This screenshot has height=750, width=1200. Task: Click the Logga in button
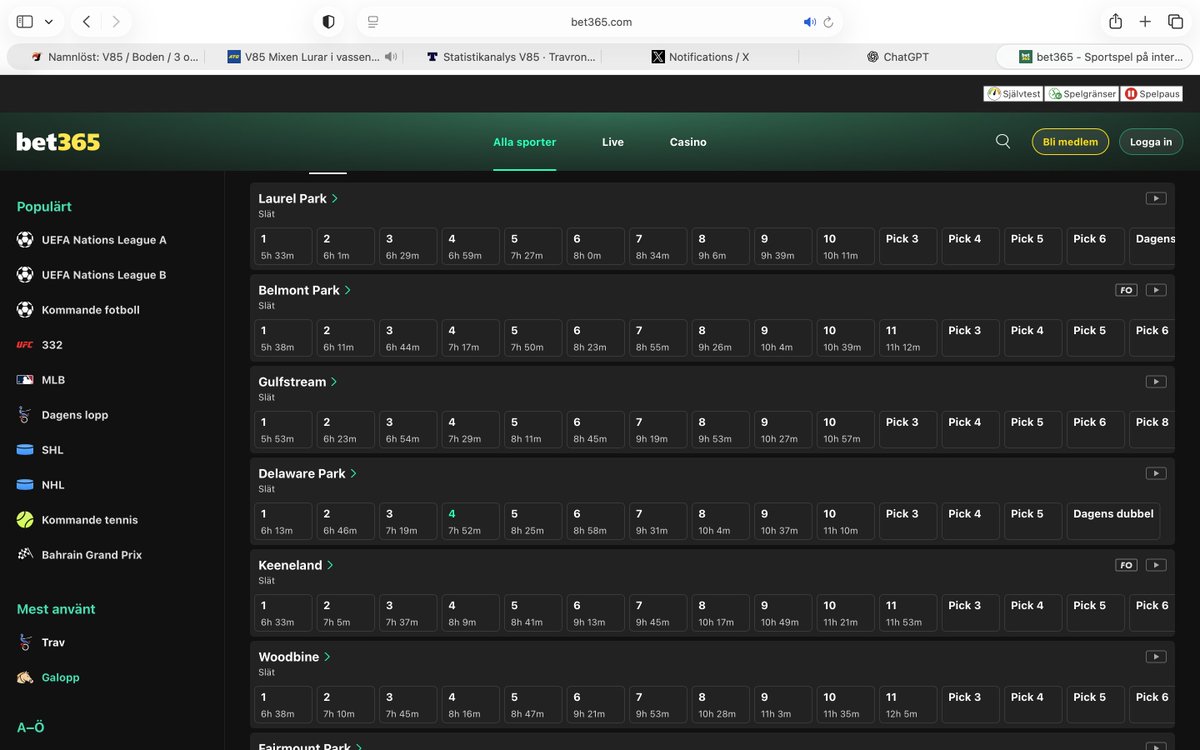click(1151, 142)
